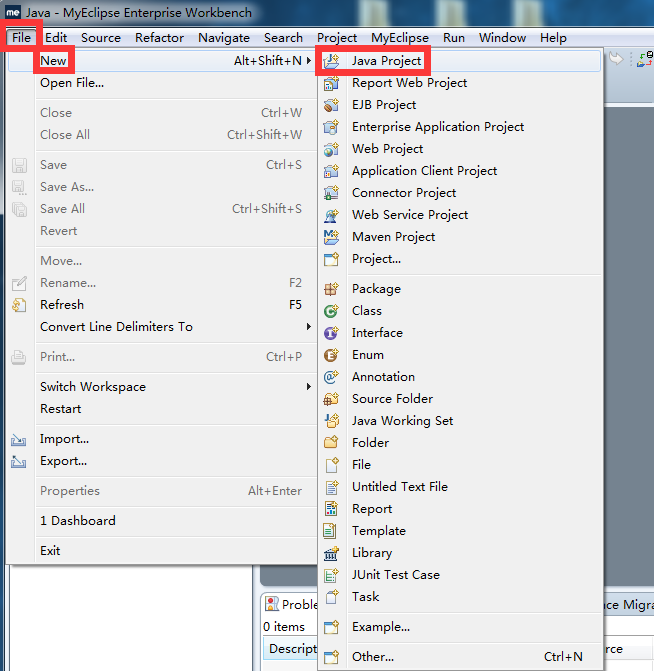The image size is (654, 671).
Task: Switch to the Problems tab
Action: [291, 604]
